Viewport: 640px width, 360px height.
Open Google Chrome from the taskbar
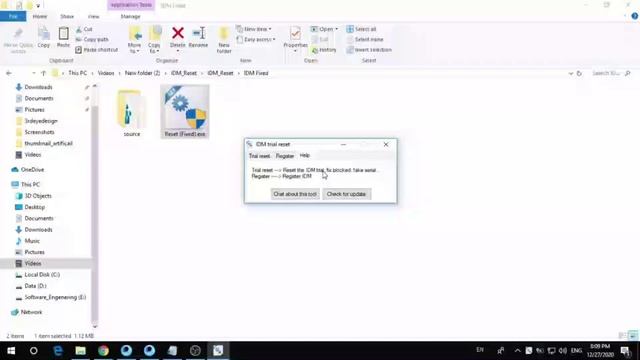coord(103,351)
